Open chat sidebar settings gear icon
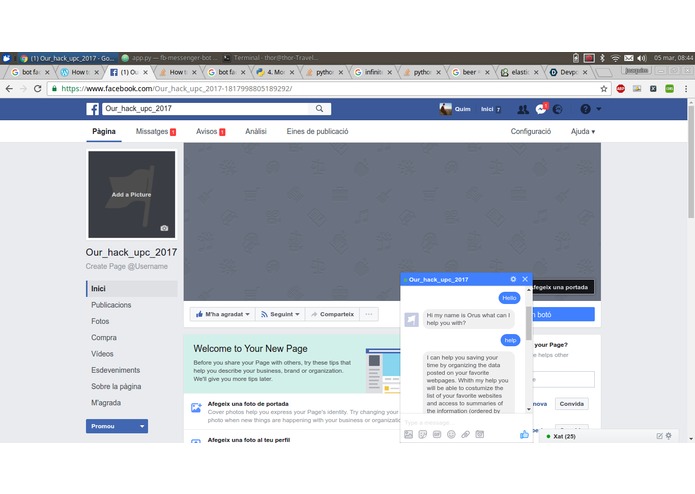This screenshot has height=494, width=695. coord(668,436)
